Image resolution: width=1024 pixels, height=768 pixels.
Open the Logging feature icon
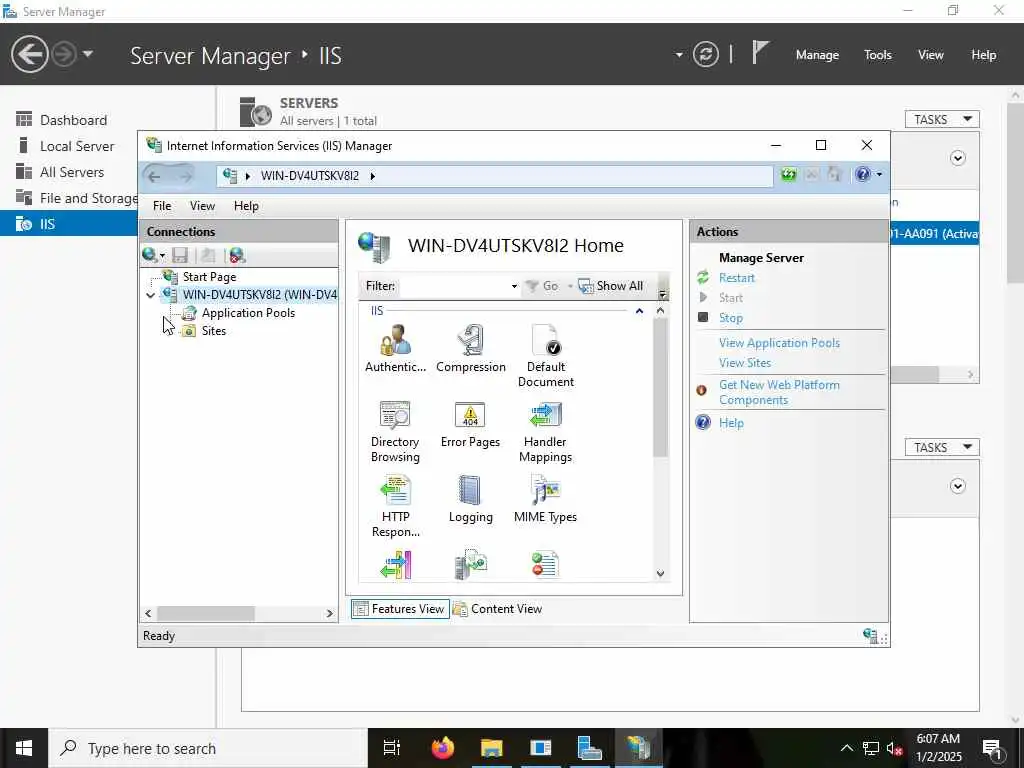(x=470, y=500)
